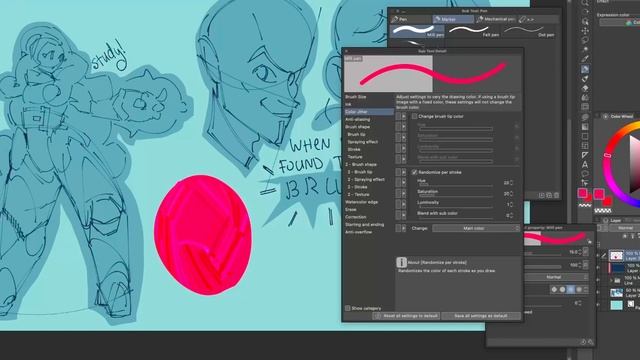Open the Watercolor edge category
This screenshot has height=360, width=640.
pos(361,202)
